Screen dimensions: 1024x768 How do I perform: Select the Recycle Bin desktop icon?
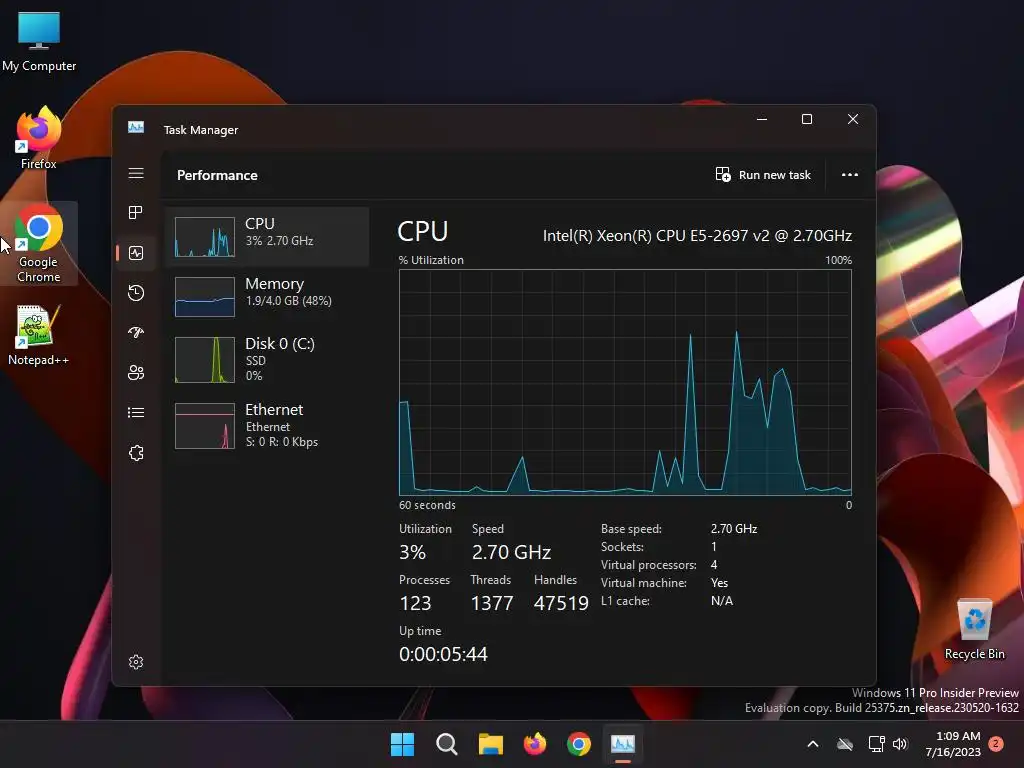point(974,629)
